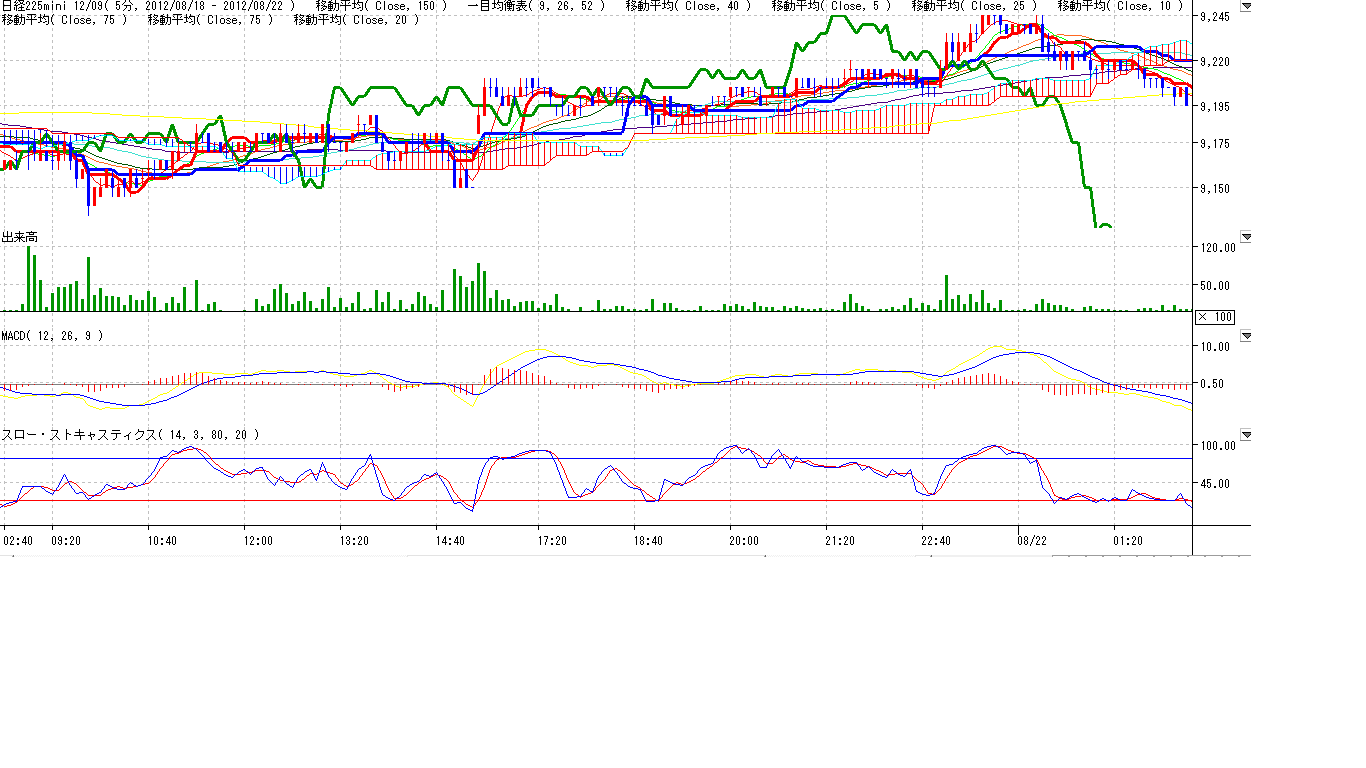This screenshot has height=768, width=1366.
Task: Open the slow stochastics panel dropdown arrow
Action: pyautogui.click(x=1245, y=436)
